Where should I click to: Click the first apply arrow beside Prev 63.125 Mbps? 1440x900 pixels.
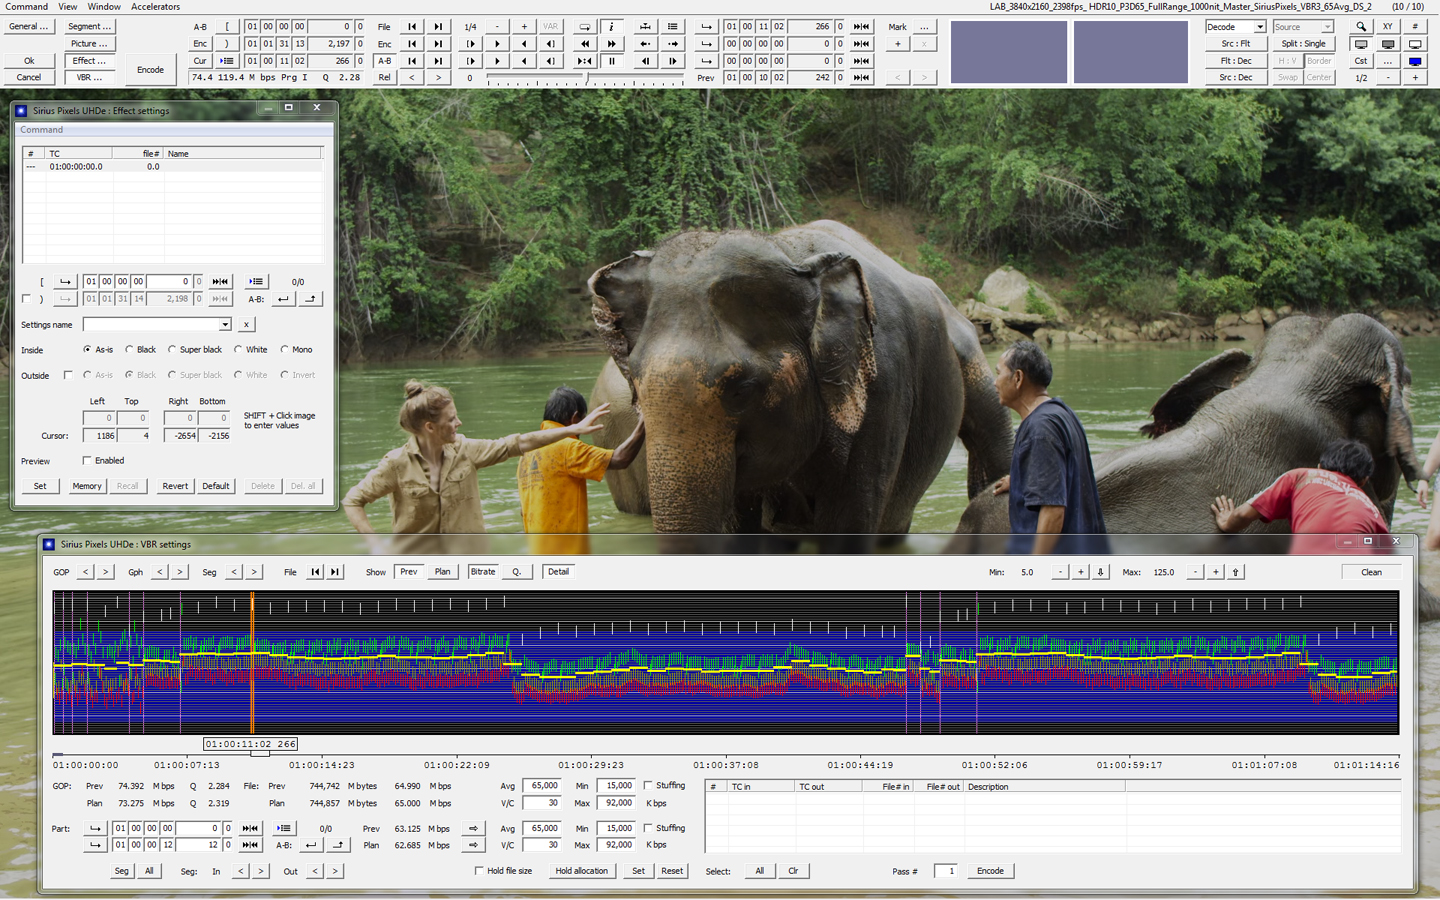pos(473,829)
